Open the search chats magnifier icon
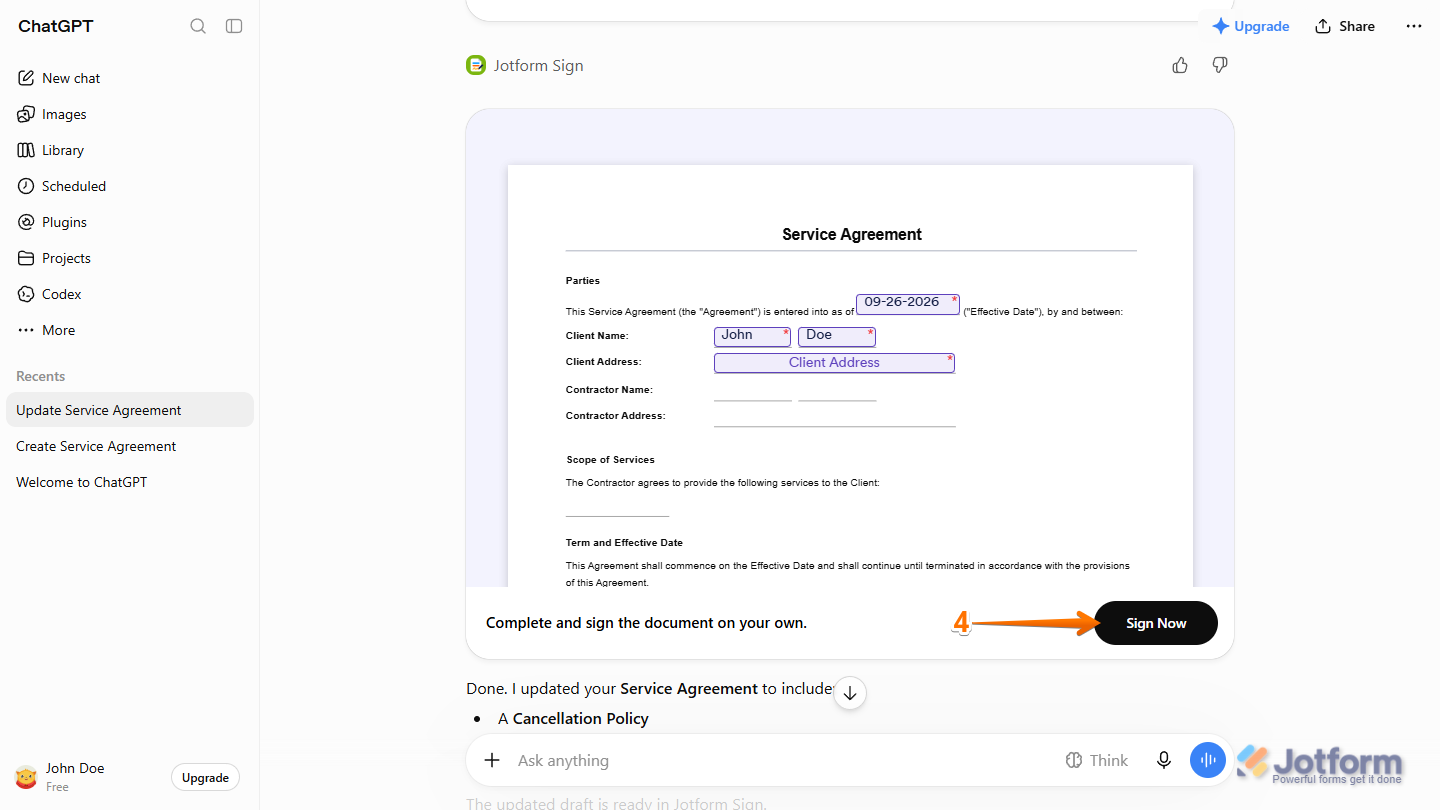Screen dimensions: 1440x810 [x=198, y=26]
